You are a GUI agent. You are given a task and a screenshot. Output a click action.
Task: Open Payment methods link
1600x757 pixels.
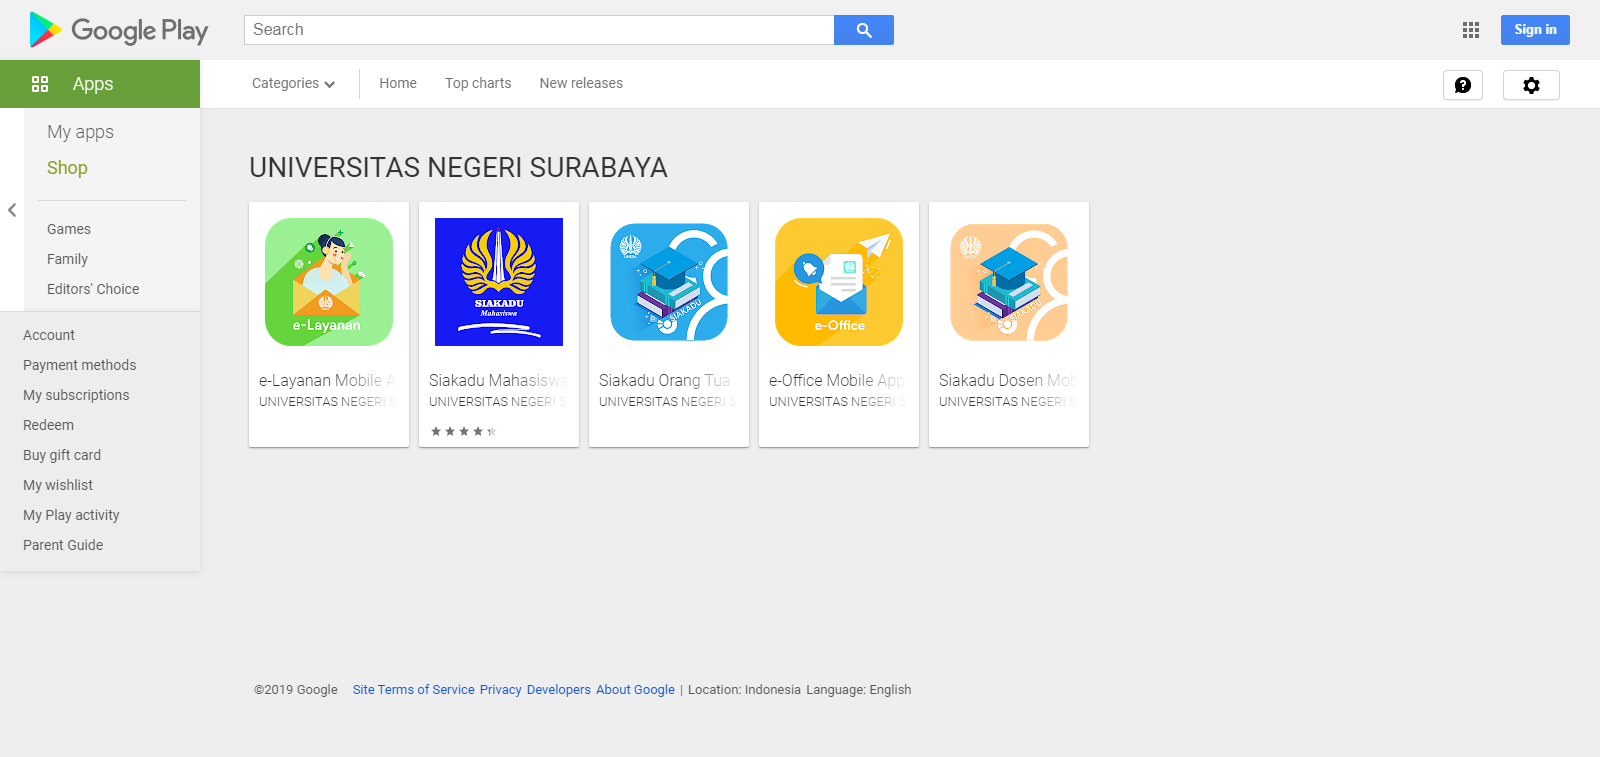point(80,365)
